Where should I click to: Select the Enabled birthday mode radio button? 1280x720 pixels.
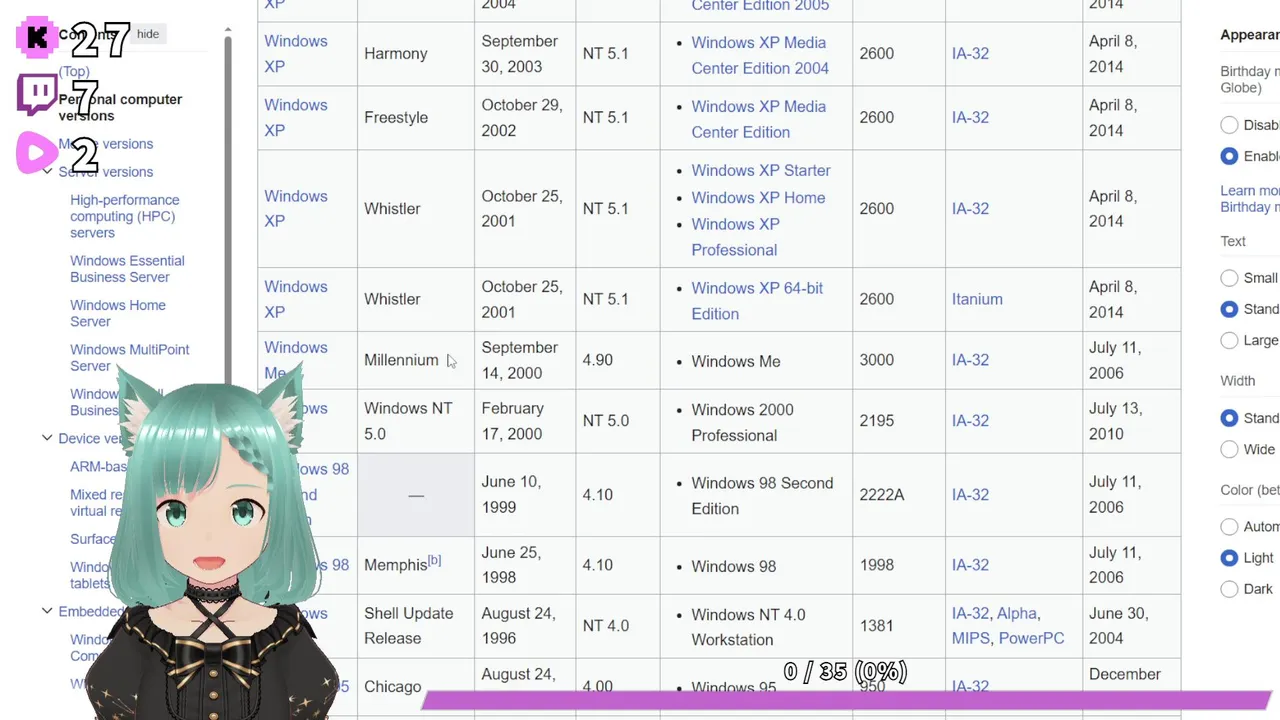coord(1229,156)
